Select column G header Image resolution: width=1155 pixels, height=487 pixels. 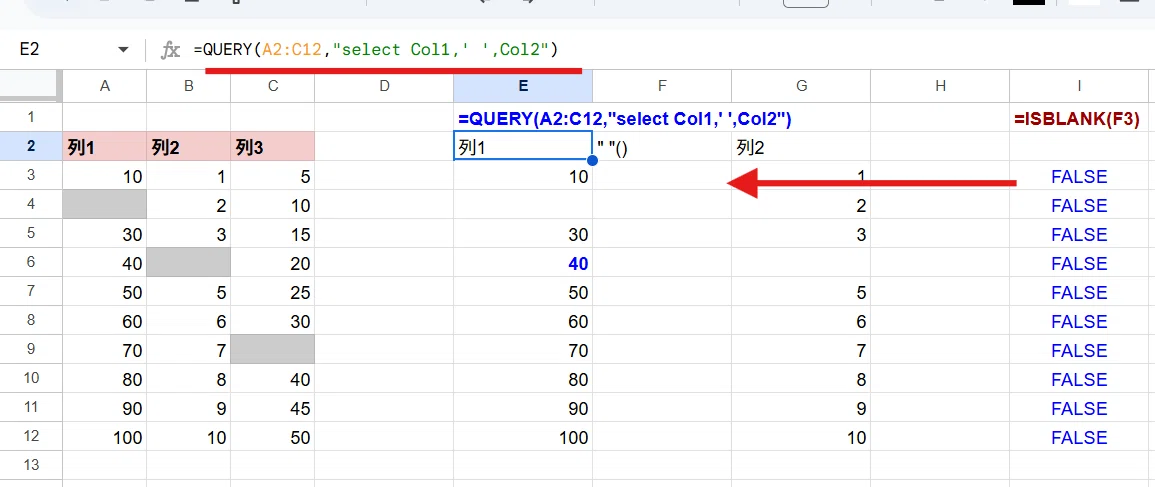tap(801, 86)
